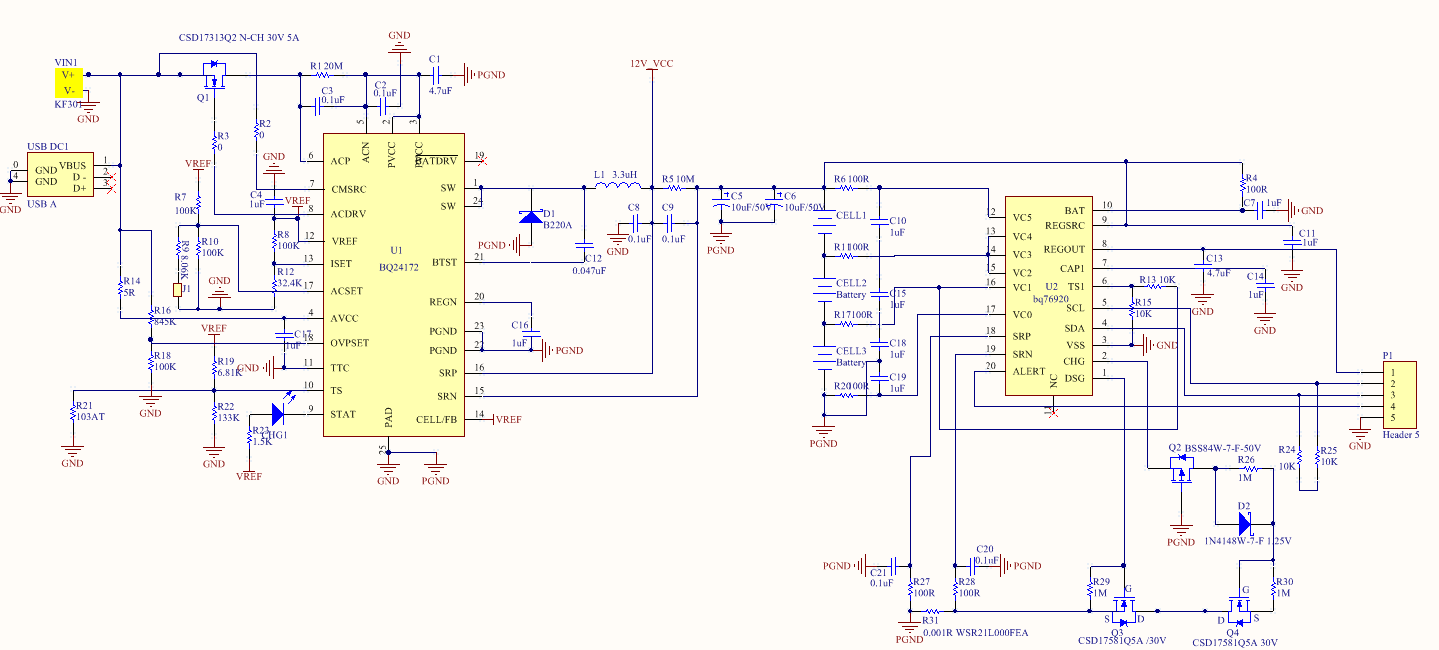Select the 12V_VCC net label
The width and height of the screenshot is (1439, 650).
click(x=651, y=63)
